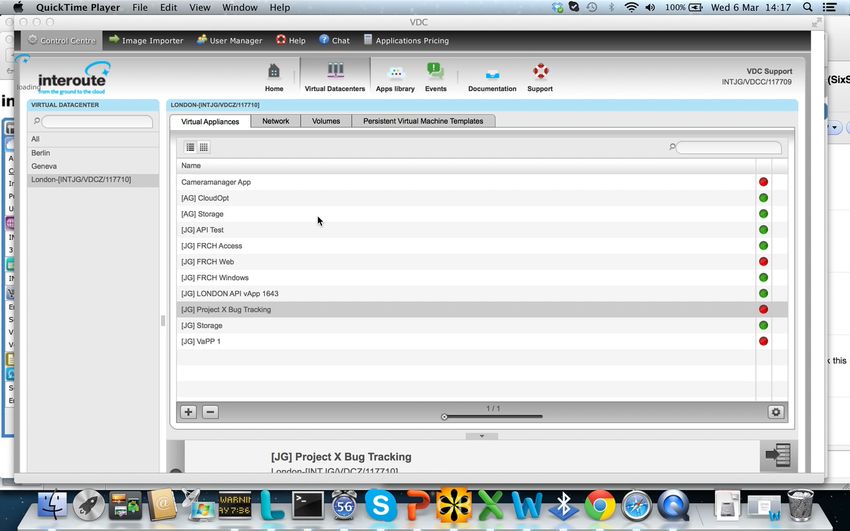The width and height of the screenshot is (850, 531).
Task: Click the virtual datacenter search field
Action: [x=97, y=121]
